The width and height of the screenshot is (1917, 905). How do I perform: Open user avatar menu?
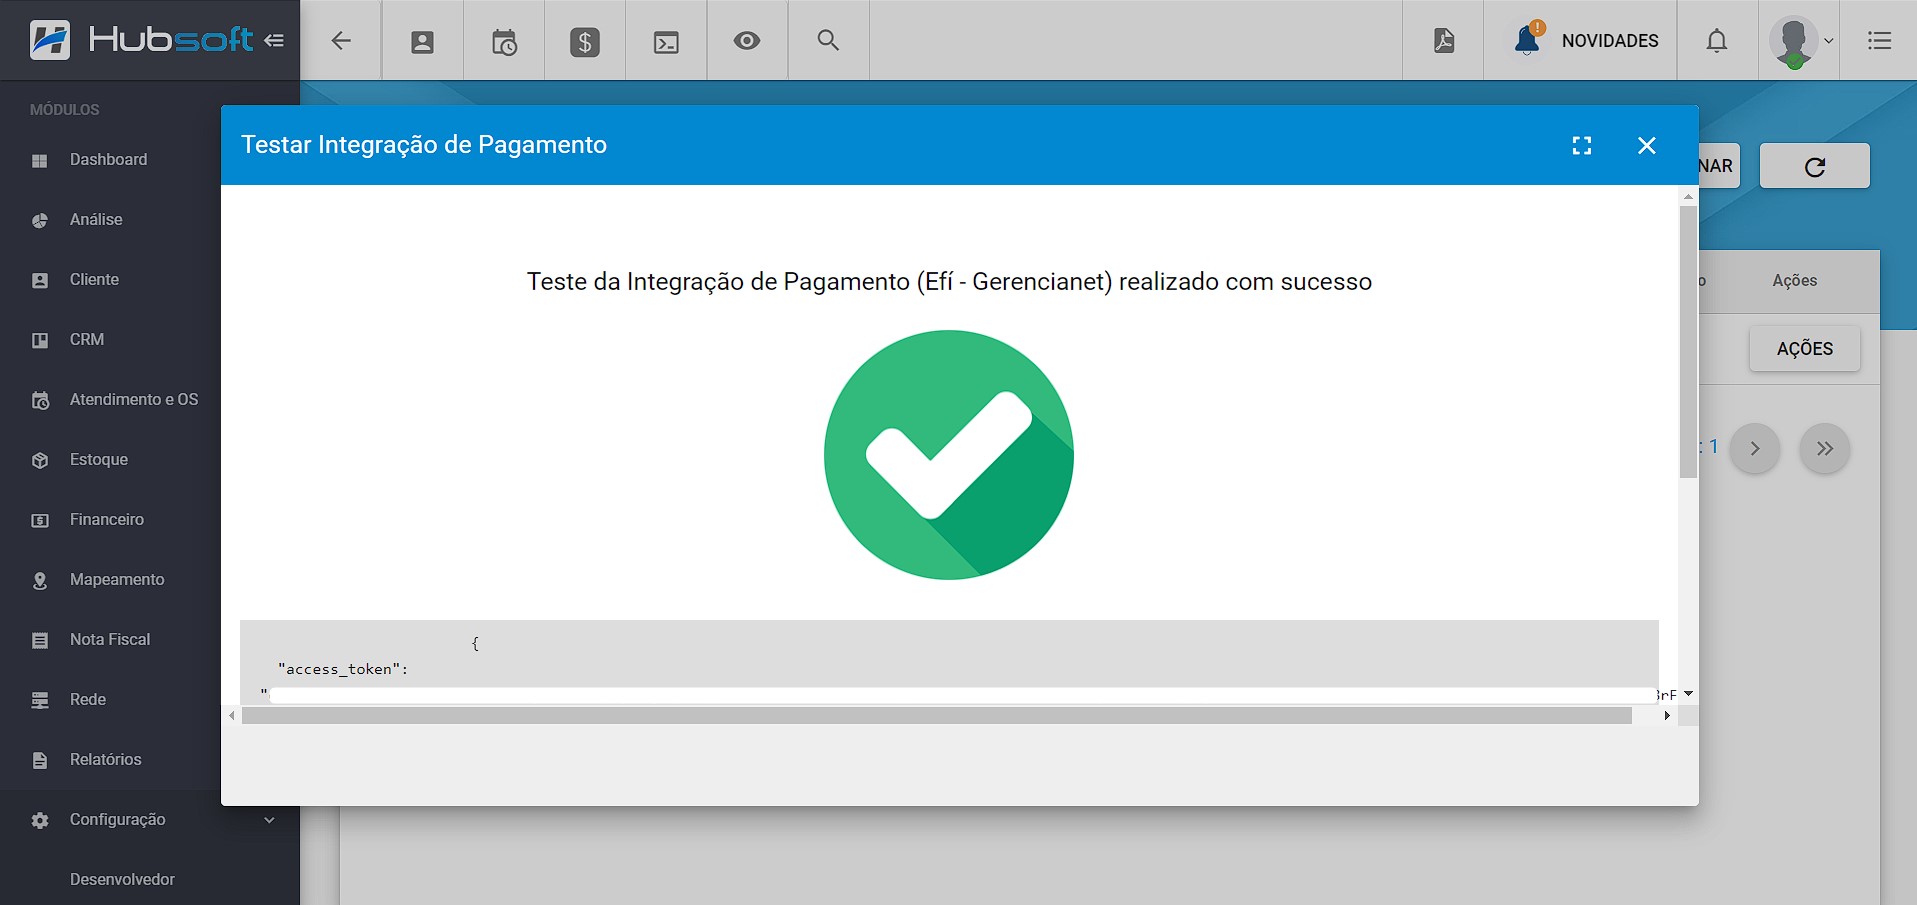(x=1800, y=42)
